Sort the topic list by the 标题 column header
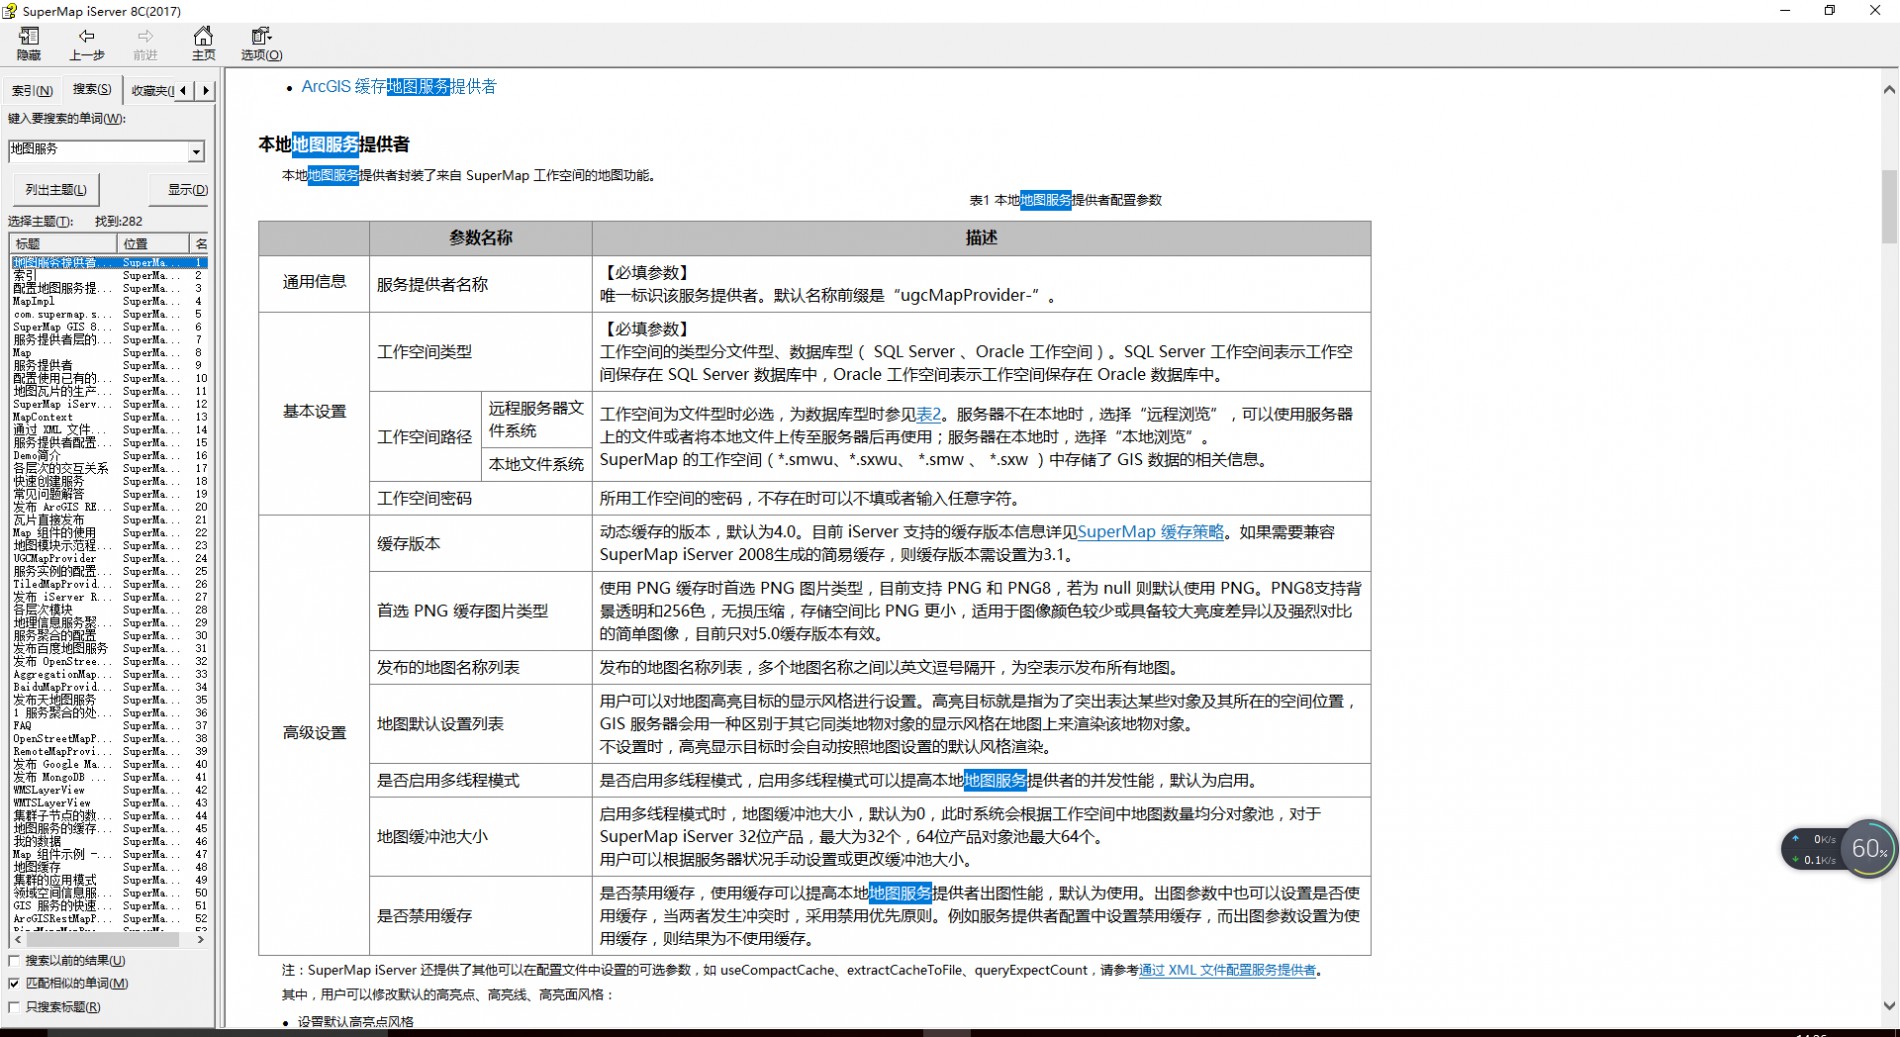Viewport: 1900px width, 1037px height. coord(63,244)
